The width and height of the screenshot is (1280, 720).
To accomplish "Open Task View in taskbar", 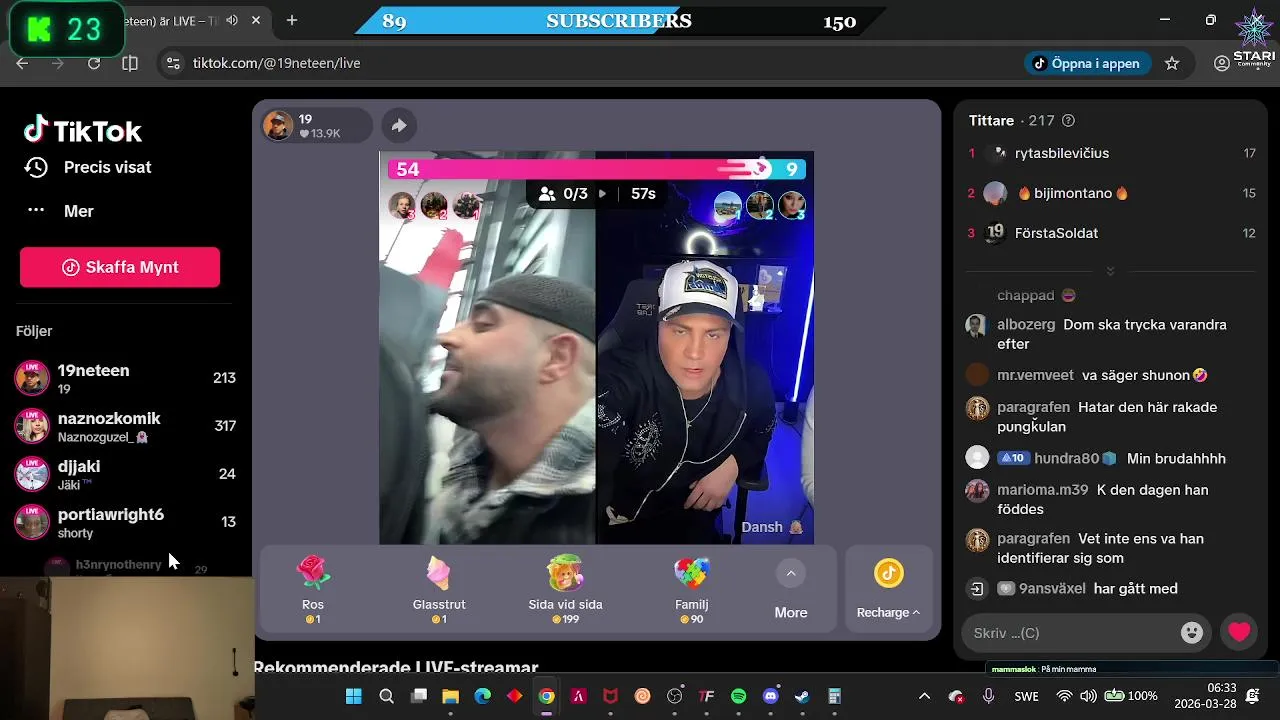I will pos(419,696).
